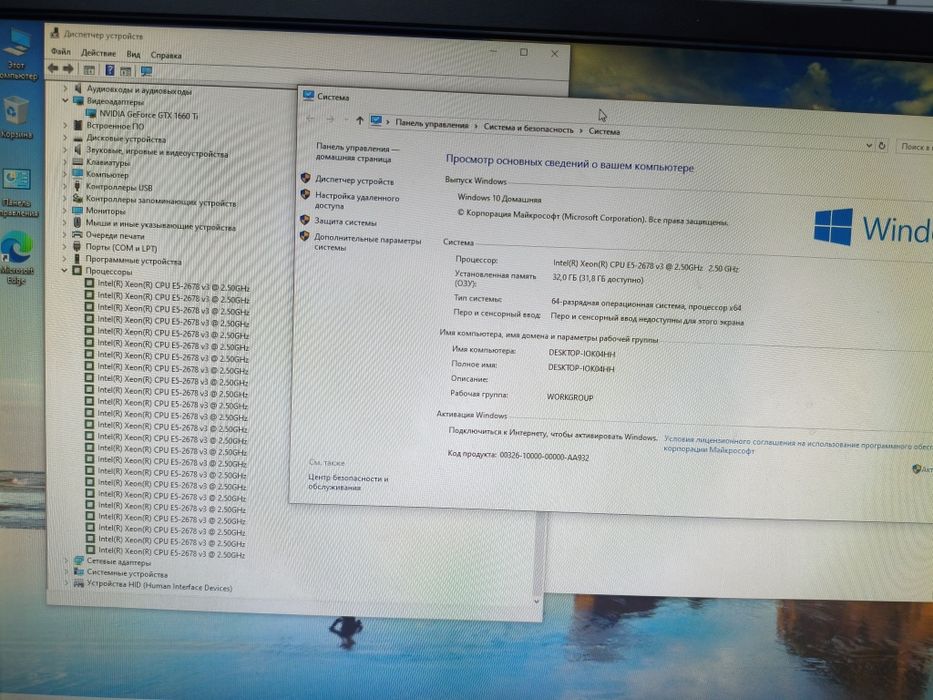Select NVIDIA GeForce GTX 1660 Ti device

click(x=148, y=115)
